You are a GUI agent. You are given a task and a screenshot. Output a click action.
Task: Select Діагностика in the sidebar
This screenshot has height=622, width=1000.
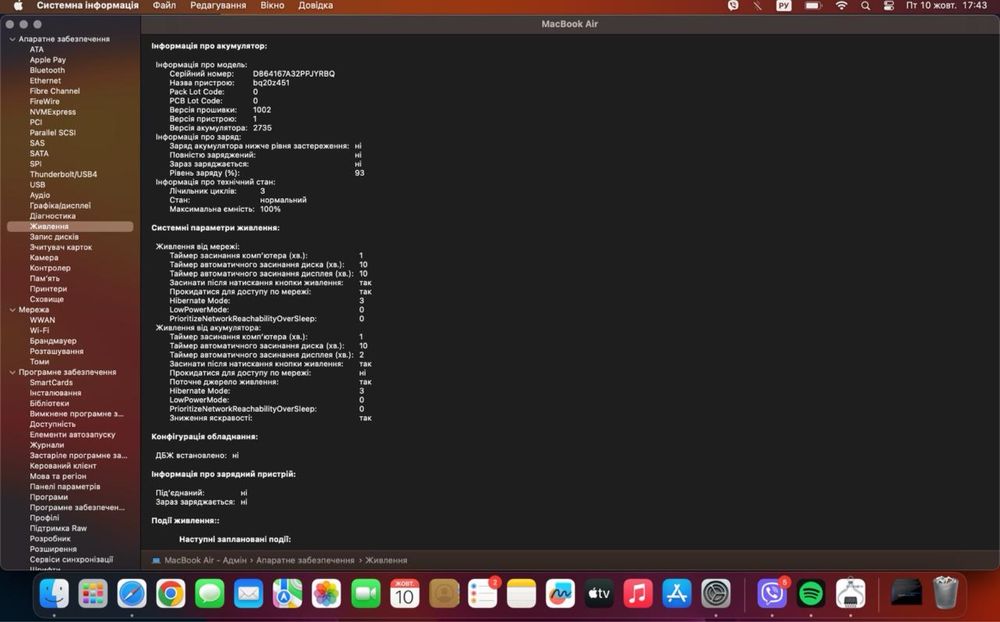pos(52,216)
